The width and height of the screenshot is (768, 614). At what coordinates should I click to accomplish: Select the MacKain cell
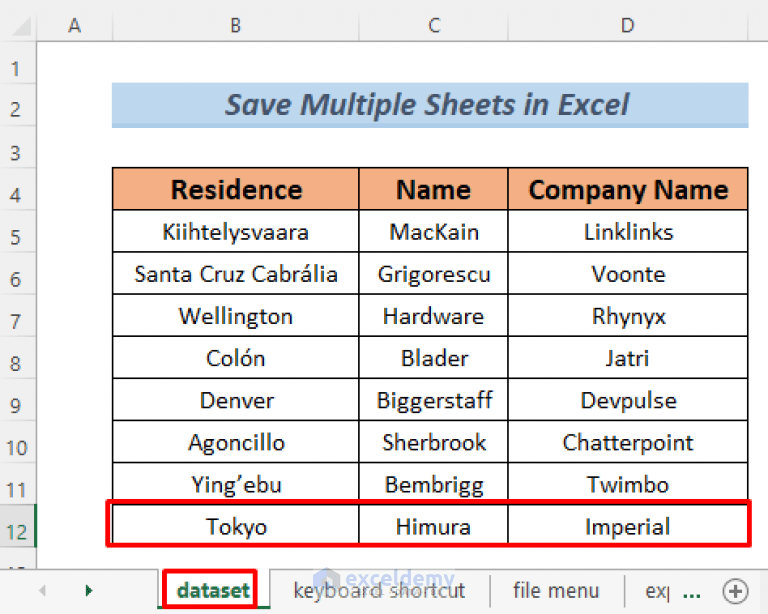point(433,232)
